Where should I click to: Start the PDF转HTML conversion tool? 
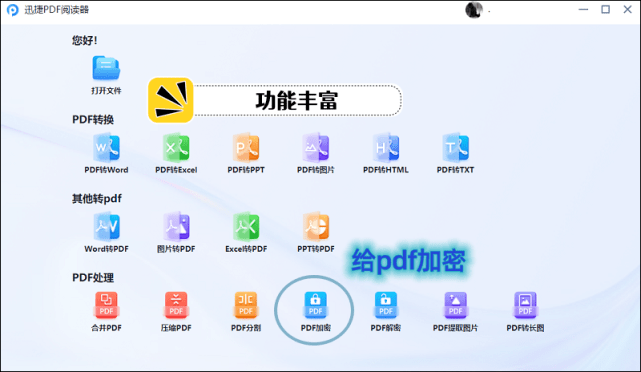(386, 147)
